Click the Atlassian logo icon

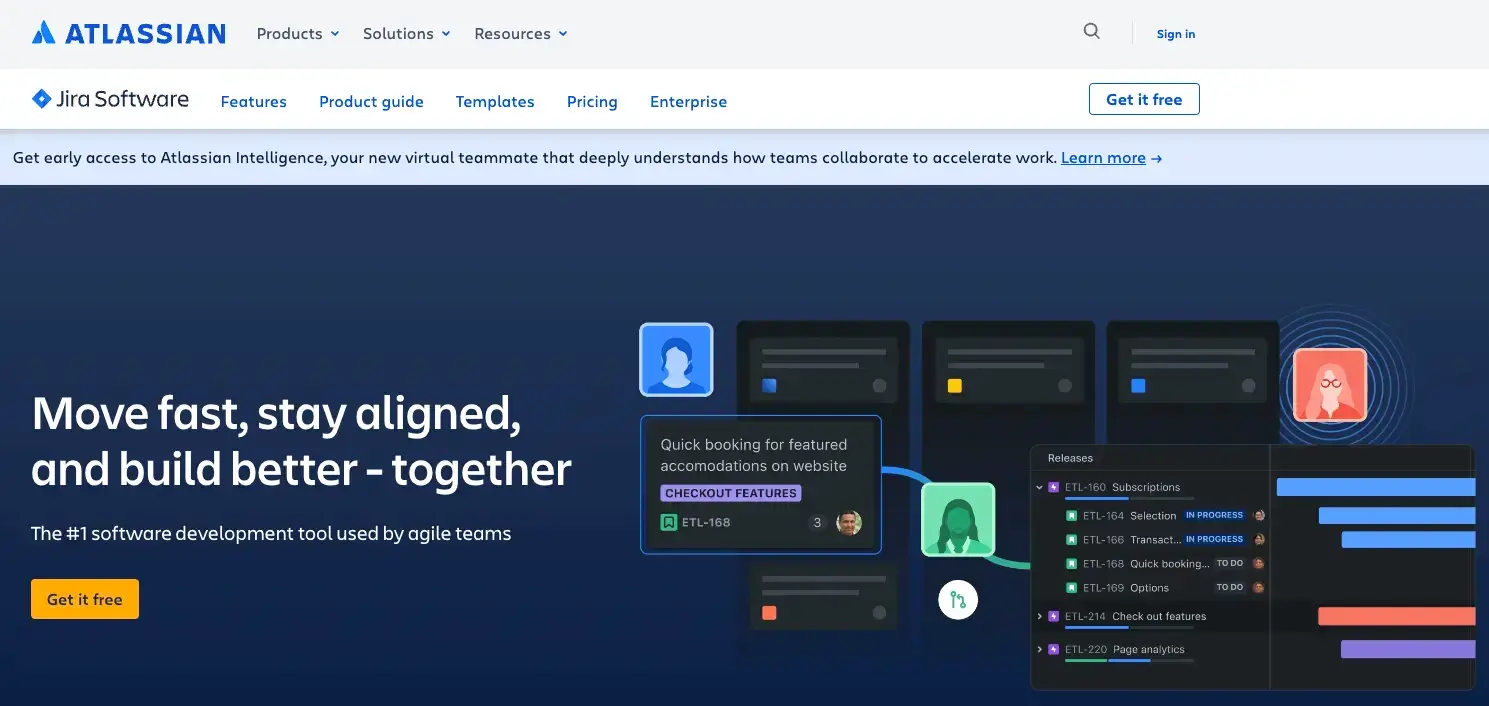point(45,31)
